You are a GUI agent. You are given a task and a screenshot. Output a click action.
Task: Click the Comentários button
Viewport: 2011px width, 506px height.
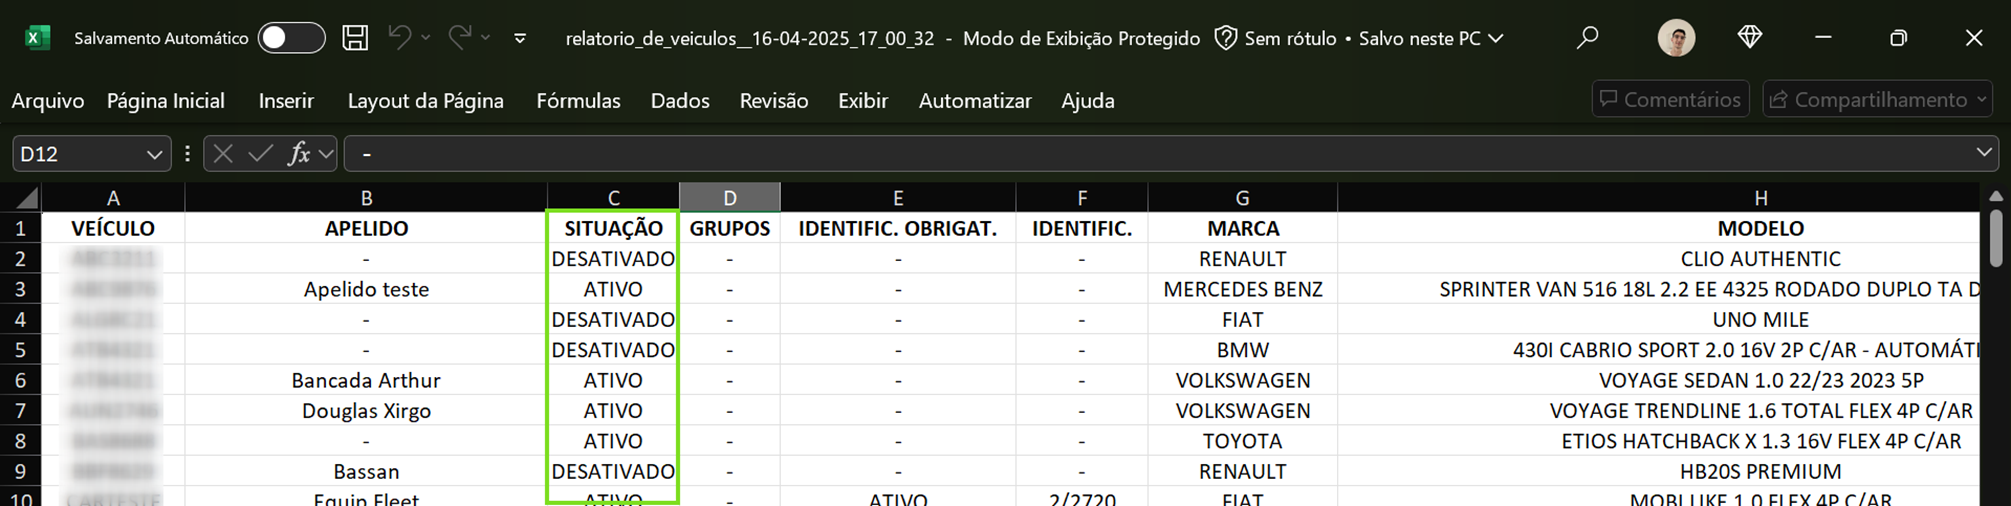pos(1670,99)
